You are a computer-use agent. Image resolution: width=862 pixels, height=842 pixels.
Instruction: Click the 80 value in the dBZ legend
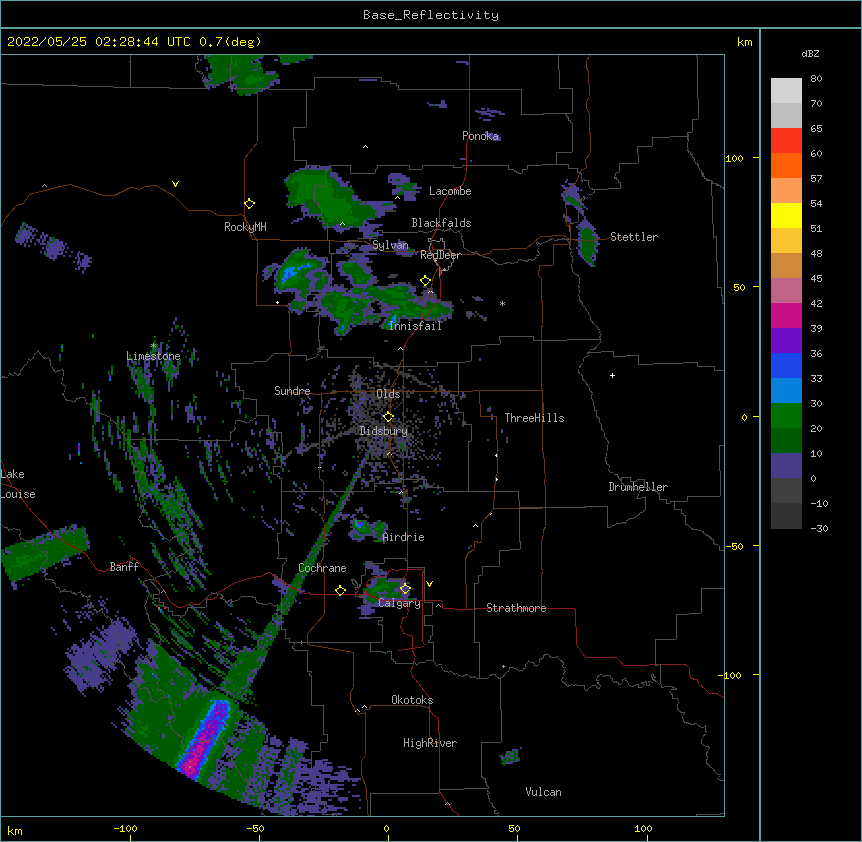[x=816, y=79]
